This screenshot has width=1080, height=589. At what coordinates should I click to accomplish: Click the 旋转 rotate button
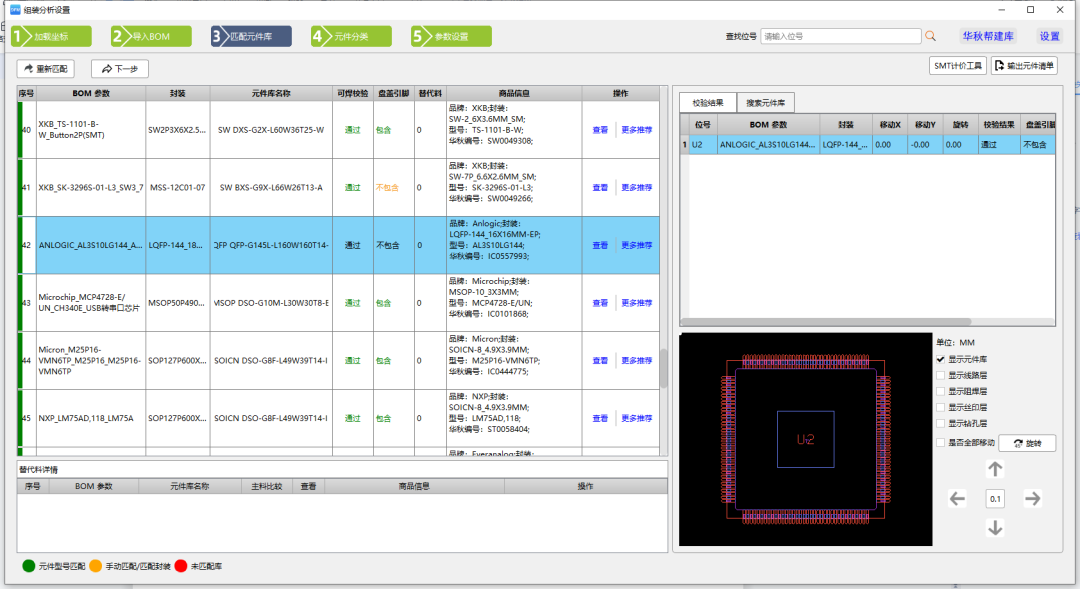click(x=1027, y=444)
